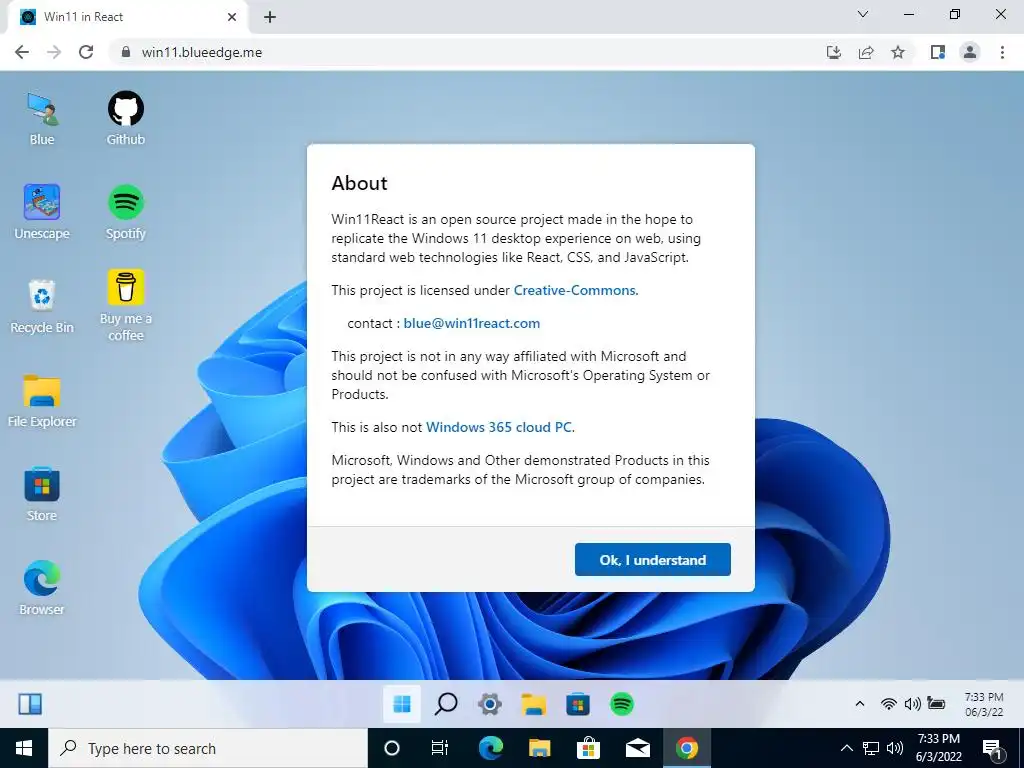Click the Win11 taskbar search icon
The width and height of the screenshot is (1024, 768).
(x=446, y=704)
